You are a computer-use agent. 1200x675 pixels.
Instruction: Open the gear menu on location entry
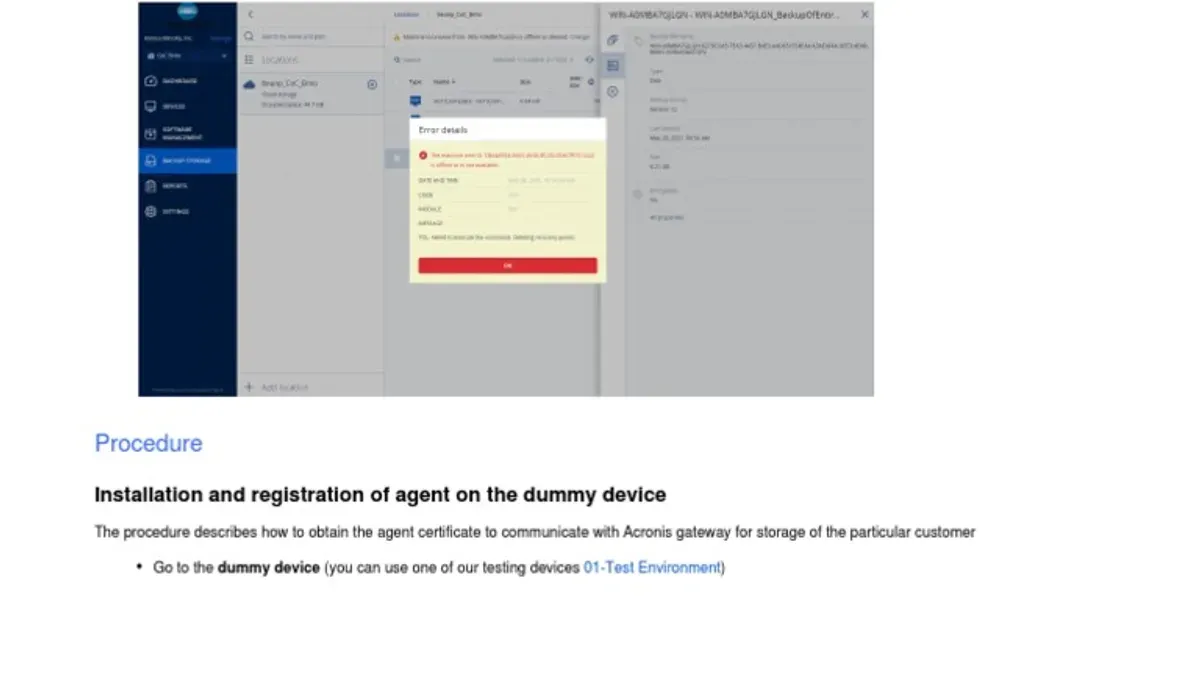(x=372, y=85)
